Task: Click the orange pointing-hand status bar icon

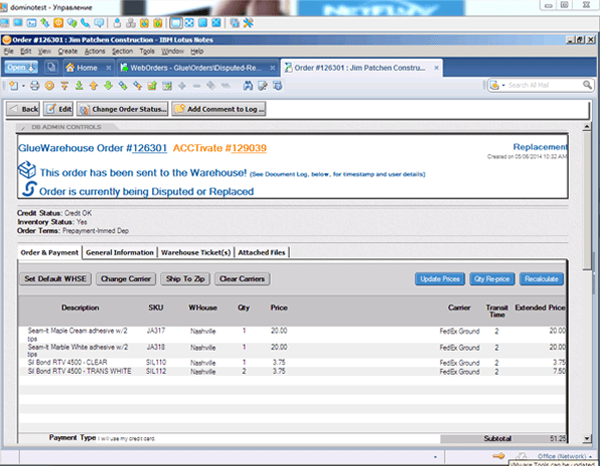Action: [x=499, y=456]
